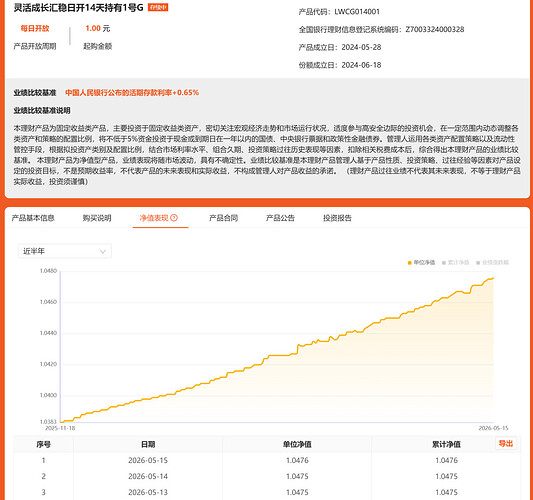Click the 2025-11-18 x-axis label
The height and width of the screenshot is (500, 533).
click(60, 428)
